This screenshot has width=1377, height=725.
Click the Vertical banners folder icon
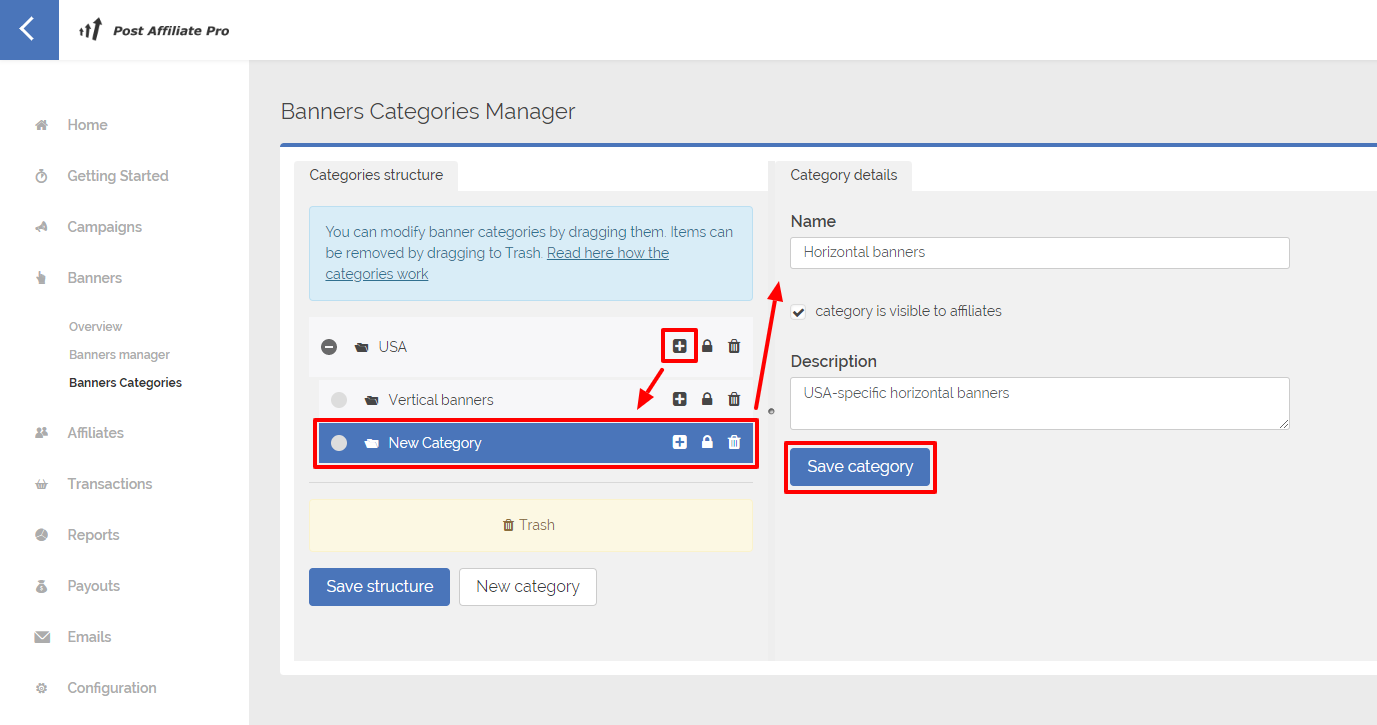pos(372,400)
